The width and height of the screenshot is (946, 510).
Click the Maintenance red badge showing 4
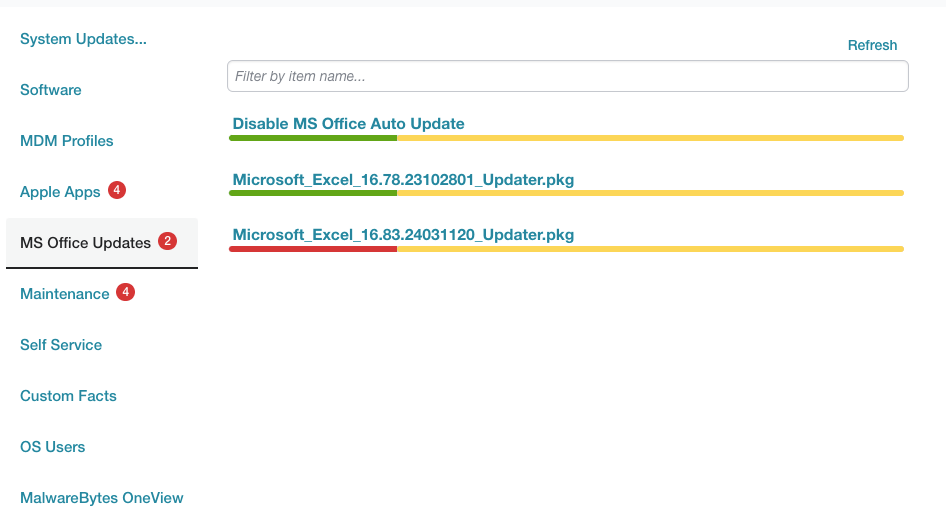(x=125, y=292)
